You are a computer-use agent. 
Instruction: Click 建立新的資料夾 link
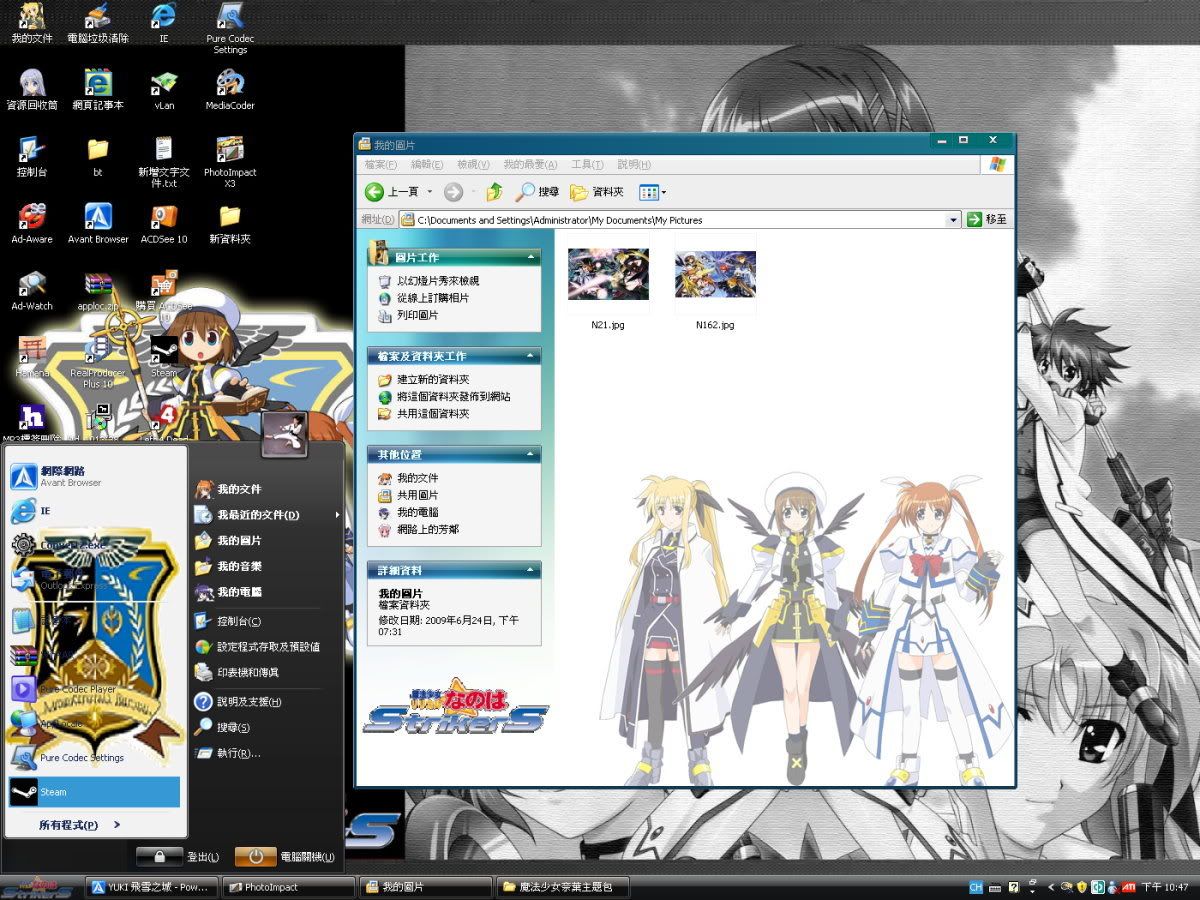(x=433, y=380)
